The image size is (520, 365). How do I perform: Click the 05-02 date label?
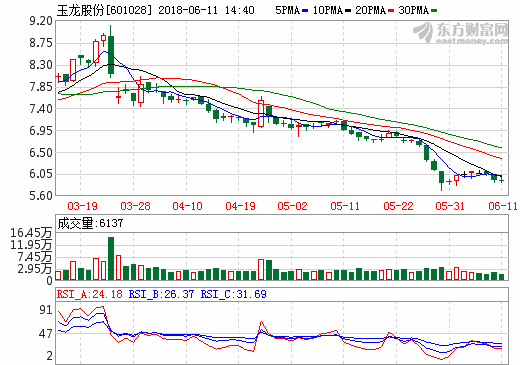click(292, 206)
